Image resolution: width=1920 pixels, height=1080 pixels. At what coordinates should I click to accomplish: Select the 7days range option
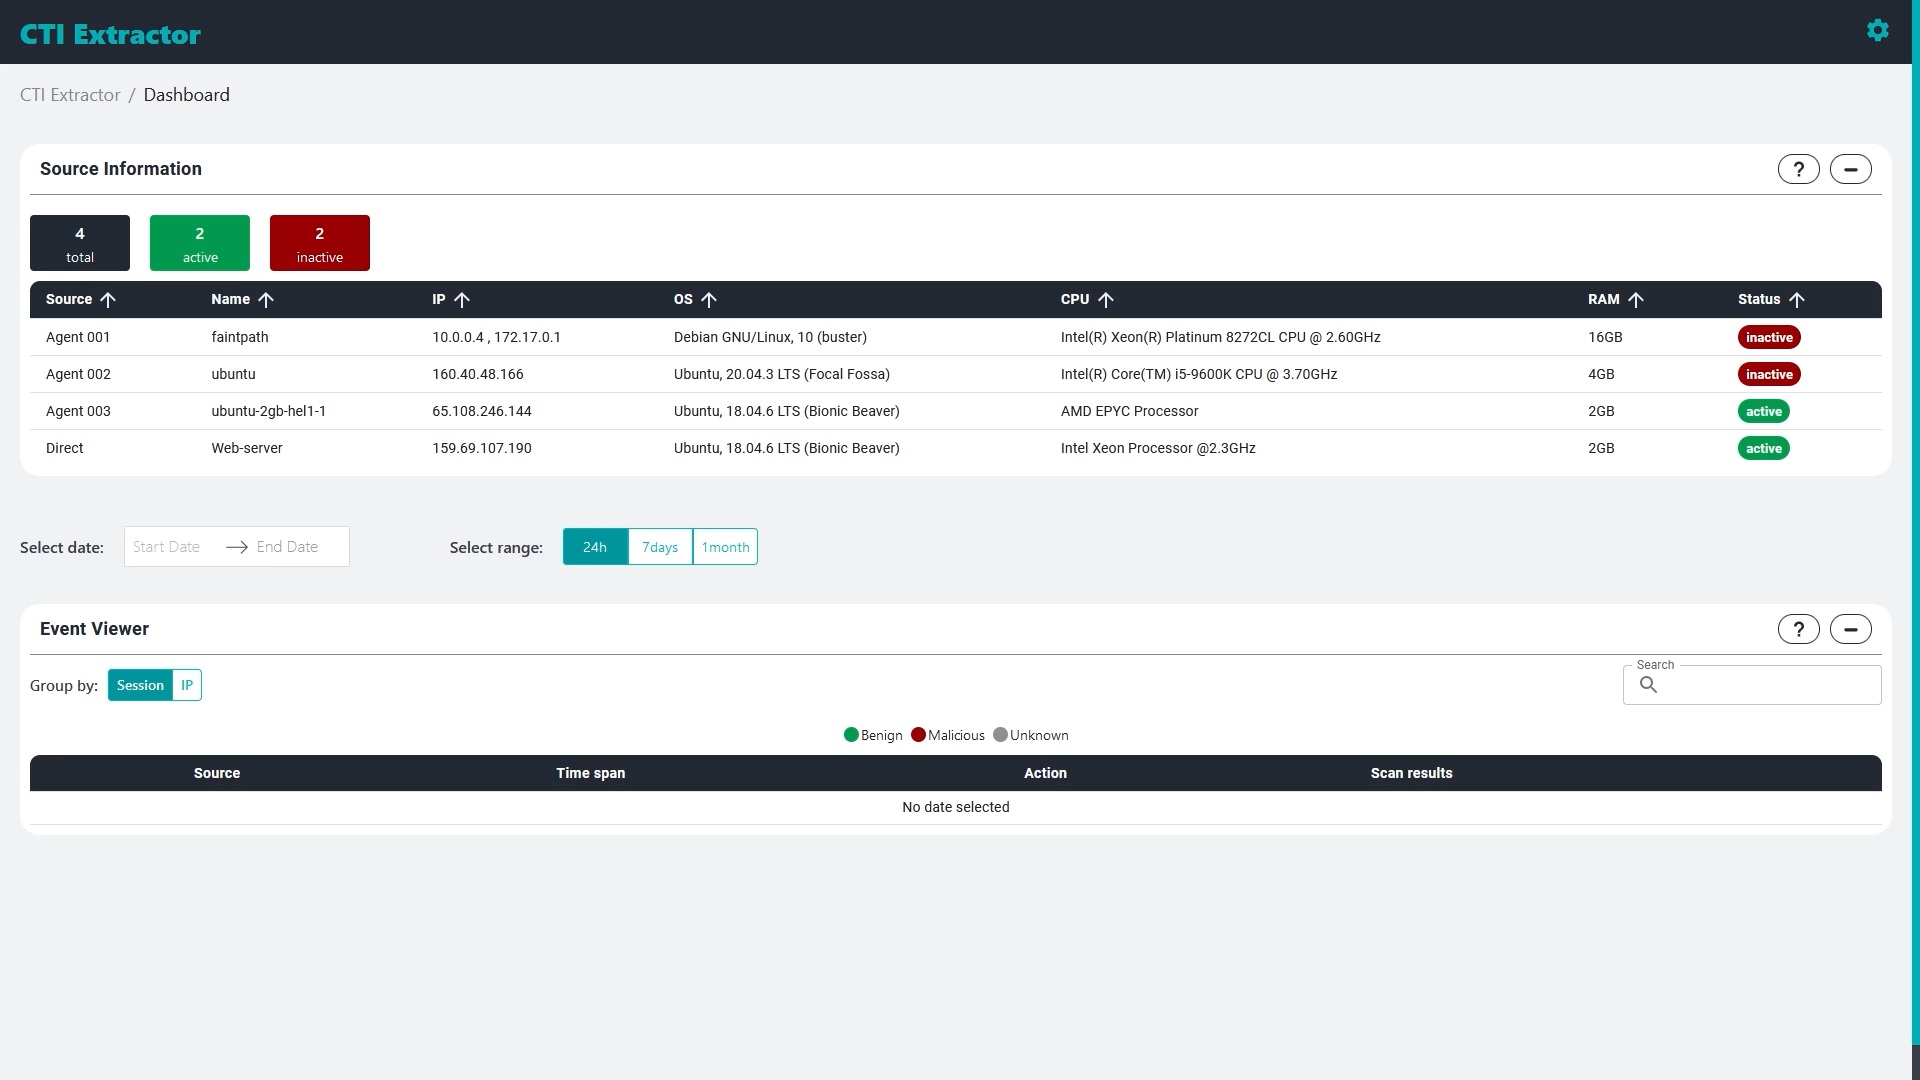pos(659,547)
